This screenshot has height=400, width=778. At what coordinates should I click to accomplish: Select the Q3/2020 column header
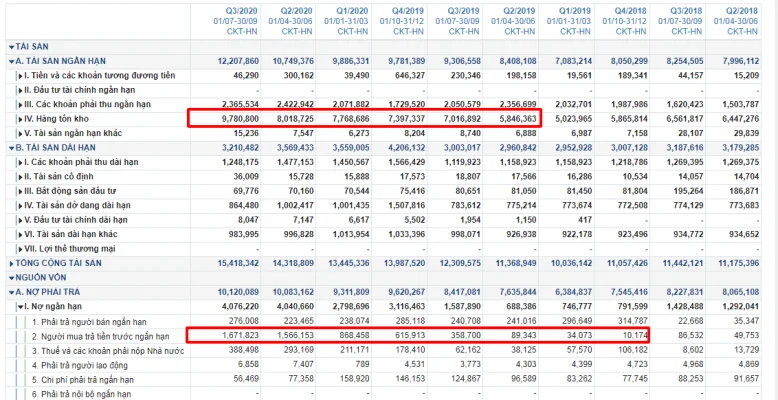click(x=244, y=10)
